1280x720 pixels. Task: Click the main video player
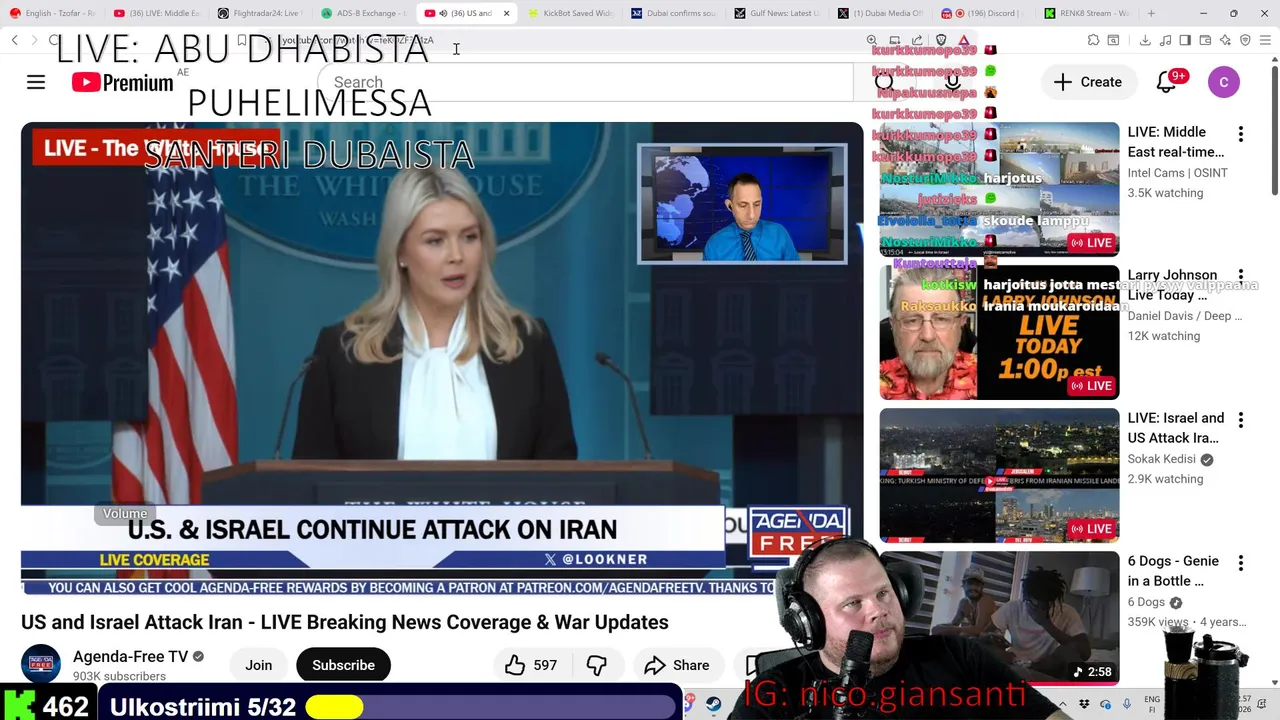pos(442,358)
